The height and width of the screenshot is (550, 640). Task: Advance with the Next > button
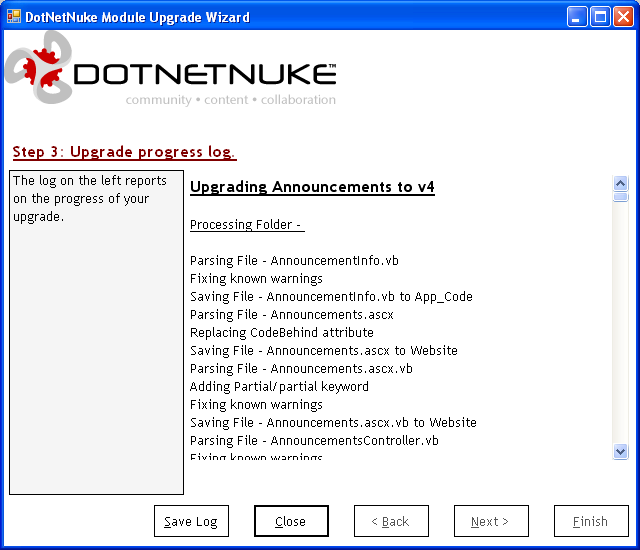click(x=491, y=521)
